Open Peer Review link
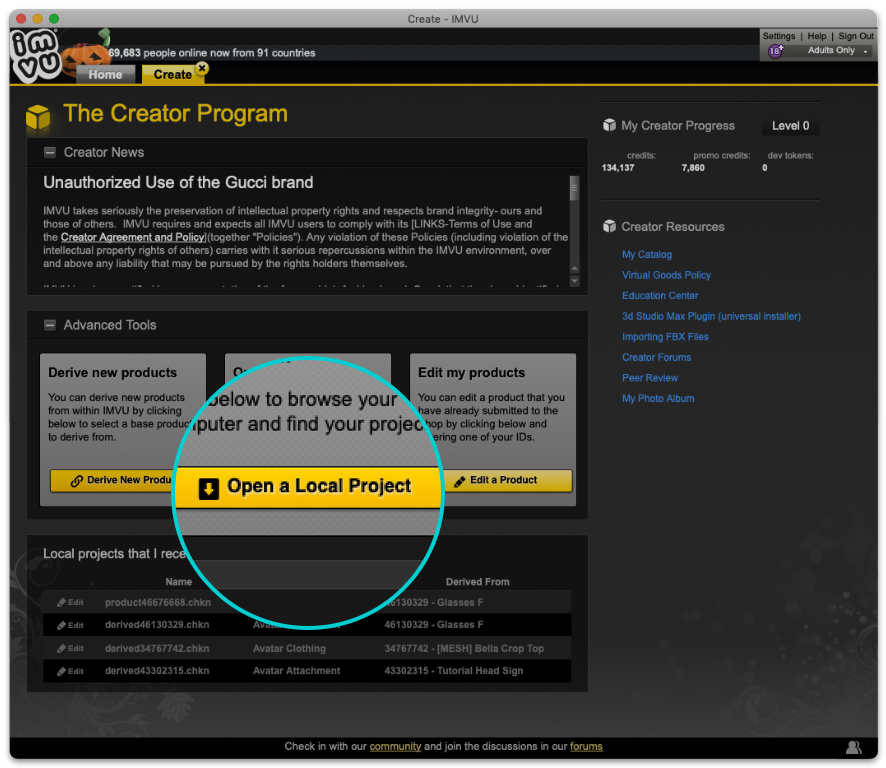This screenshot has height=768, width=886. 650,378
